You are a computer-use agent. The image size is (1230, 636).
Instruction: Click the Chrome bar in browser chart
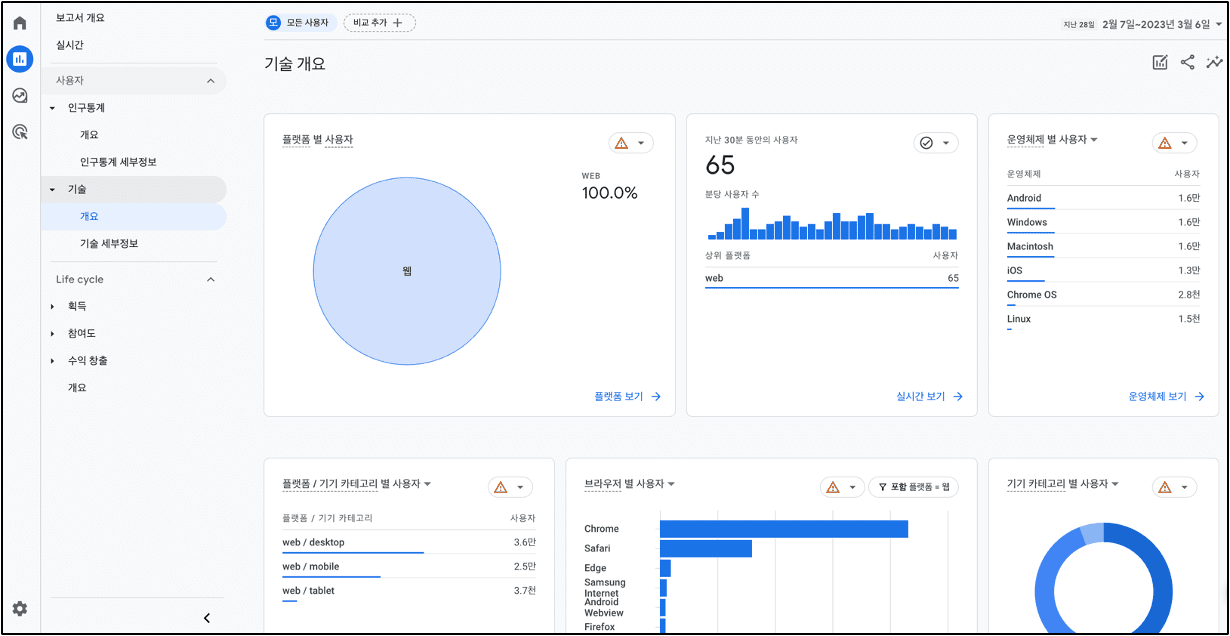click(784, 529)
